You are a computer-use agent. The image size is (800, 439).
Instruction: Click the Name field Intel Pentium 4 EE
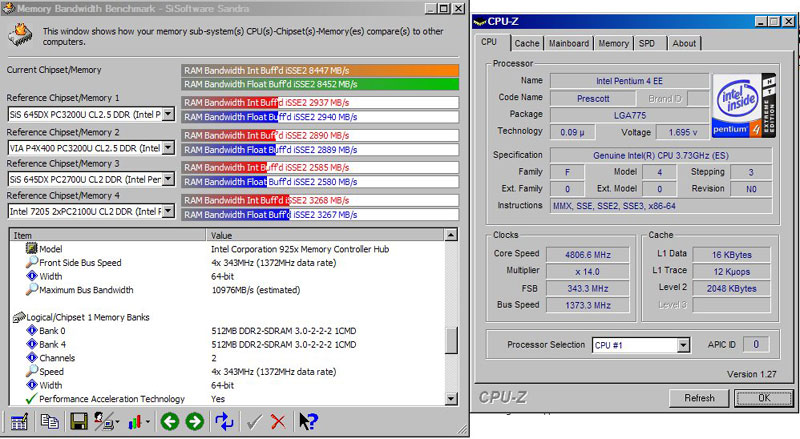(630, 81)
